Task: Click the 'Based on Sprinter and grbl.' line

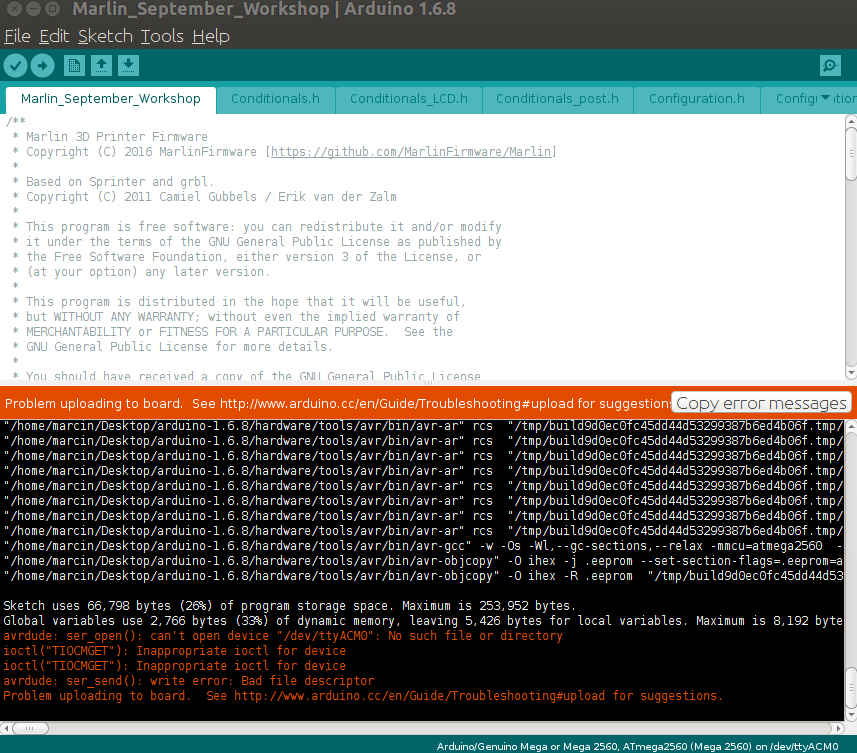Action: tap(120, 181)
